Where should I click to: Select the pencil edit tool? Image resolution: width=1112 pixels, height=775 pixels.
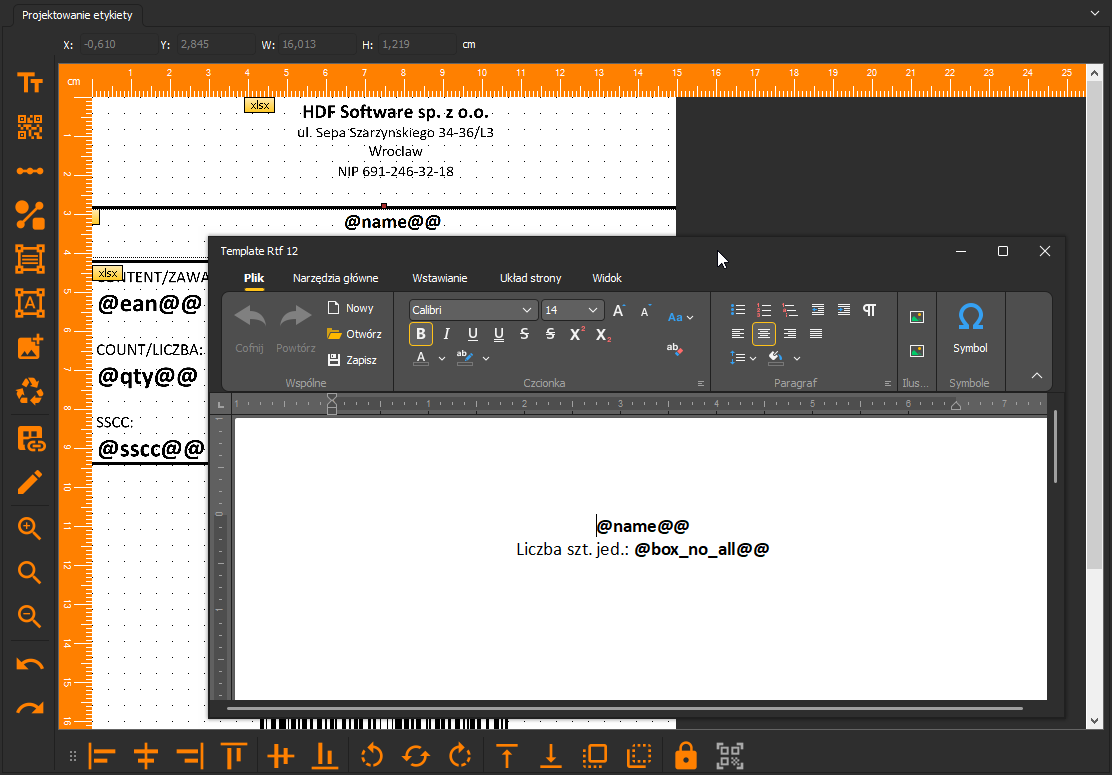pyautogui.click(x=30, y=483)
